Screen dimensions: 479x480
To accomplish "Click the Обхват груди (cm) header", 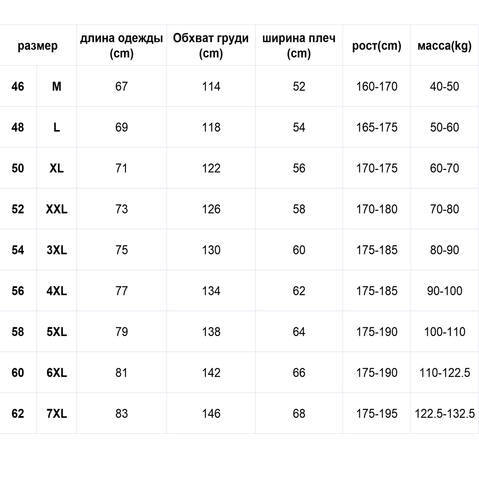I will [211, 46].
